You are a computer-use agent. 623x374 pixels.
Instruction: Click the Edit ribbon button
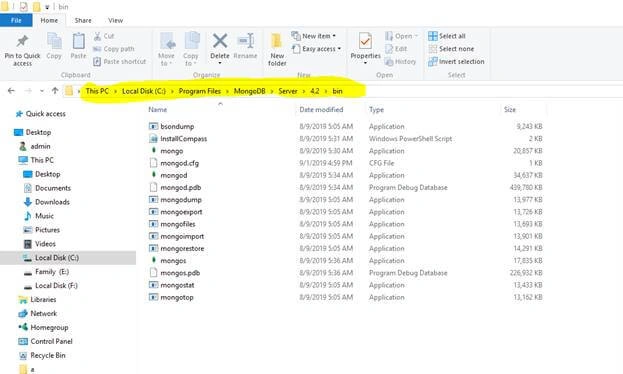tap(396, 49)
